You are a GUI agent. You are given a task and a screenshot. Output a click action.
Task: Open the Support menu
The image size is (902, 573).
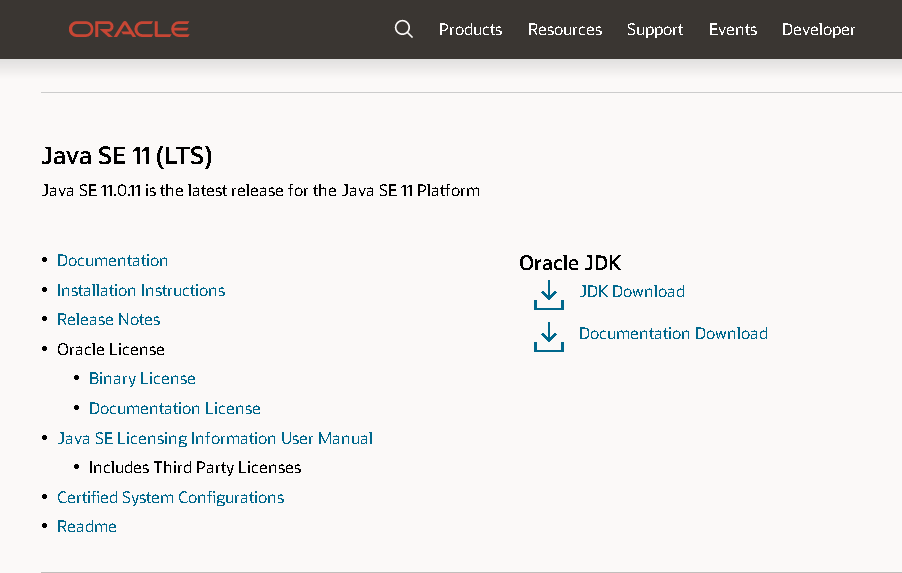(655, 30)
